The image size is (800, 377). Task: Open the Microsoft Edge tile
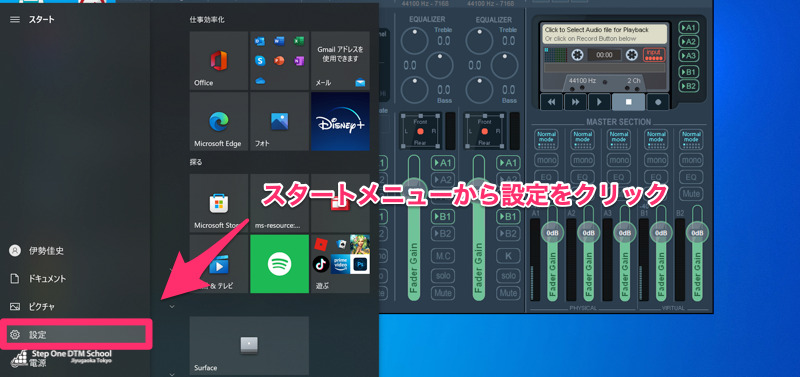click(x=219, y=121)
